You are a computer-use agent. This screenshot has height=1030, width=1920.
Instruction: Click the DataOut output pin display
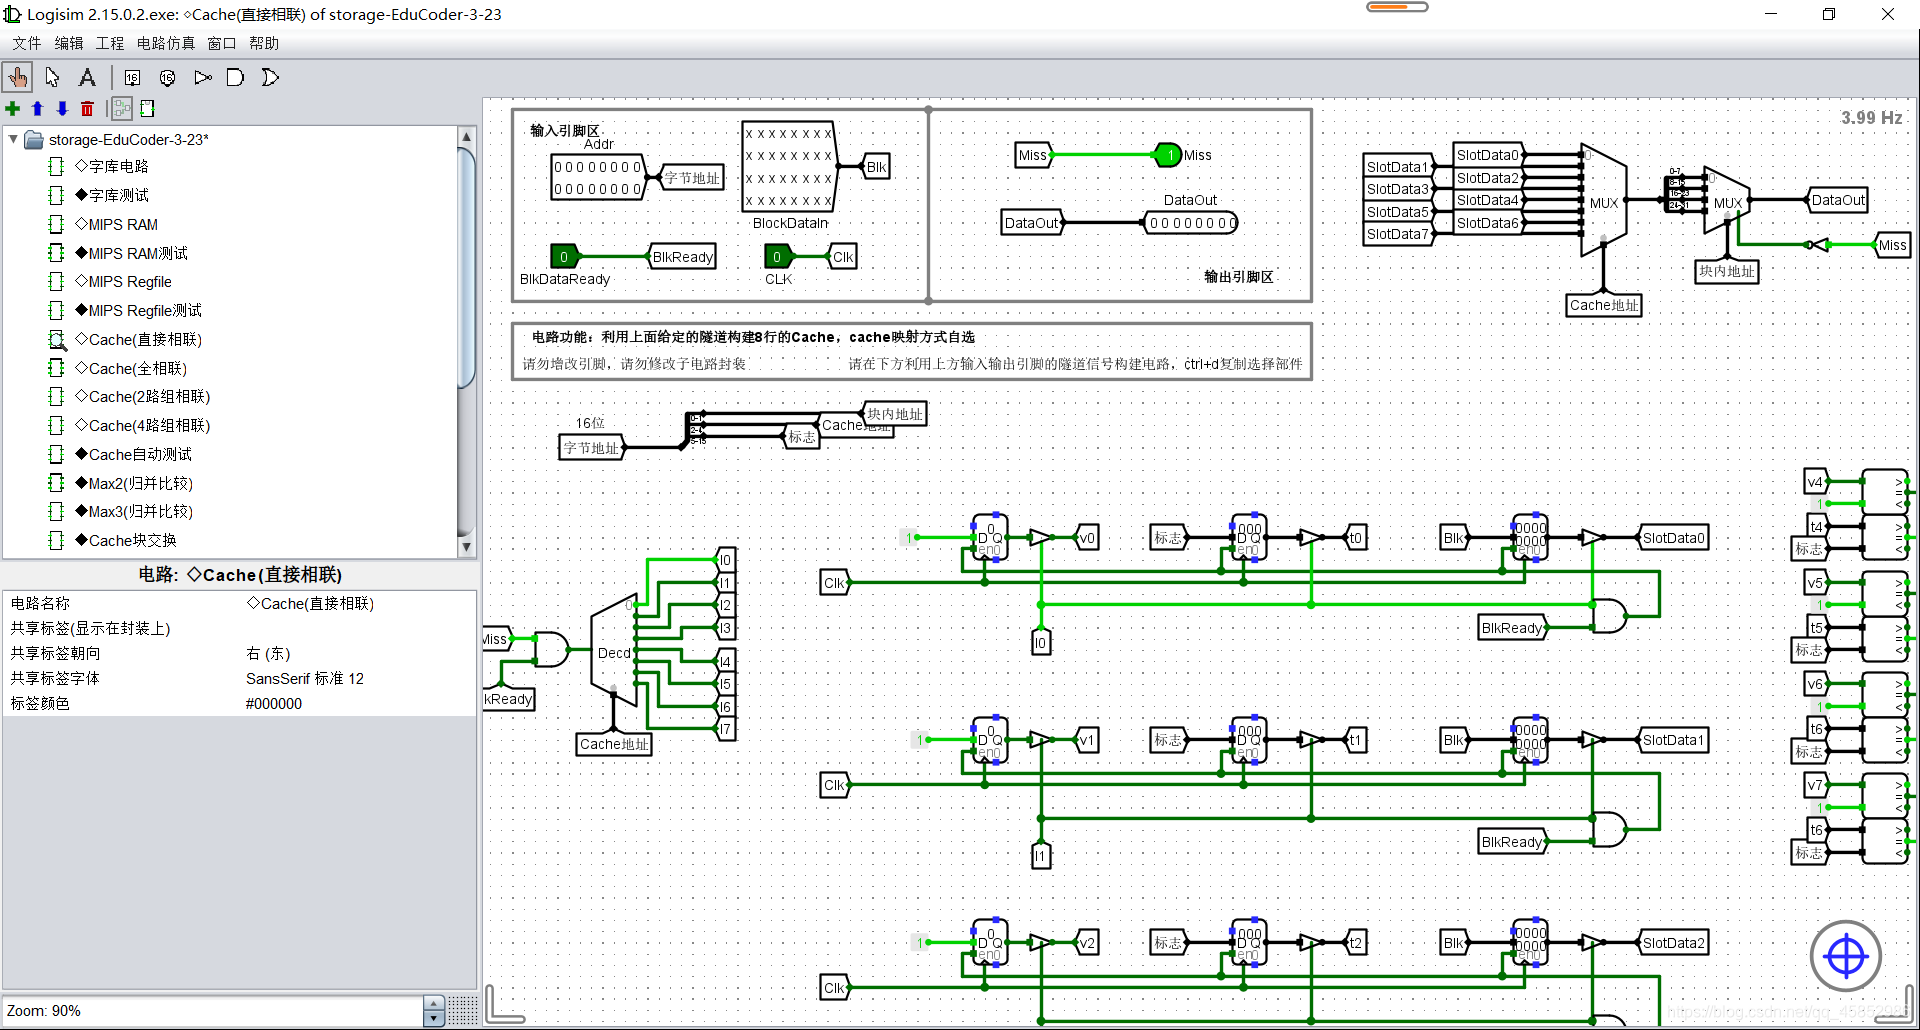point(1191,223)
